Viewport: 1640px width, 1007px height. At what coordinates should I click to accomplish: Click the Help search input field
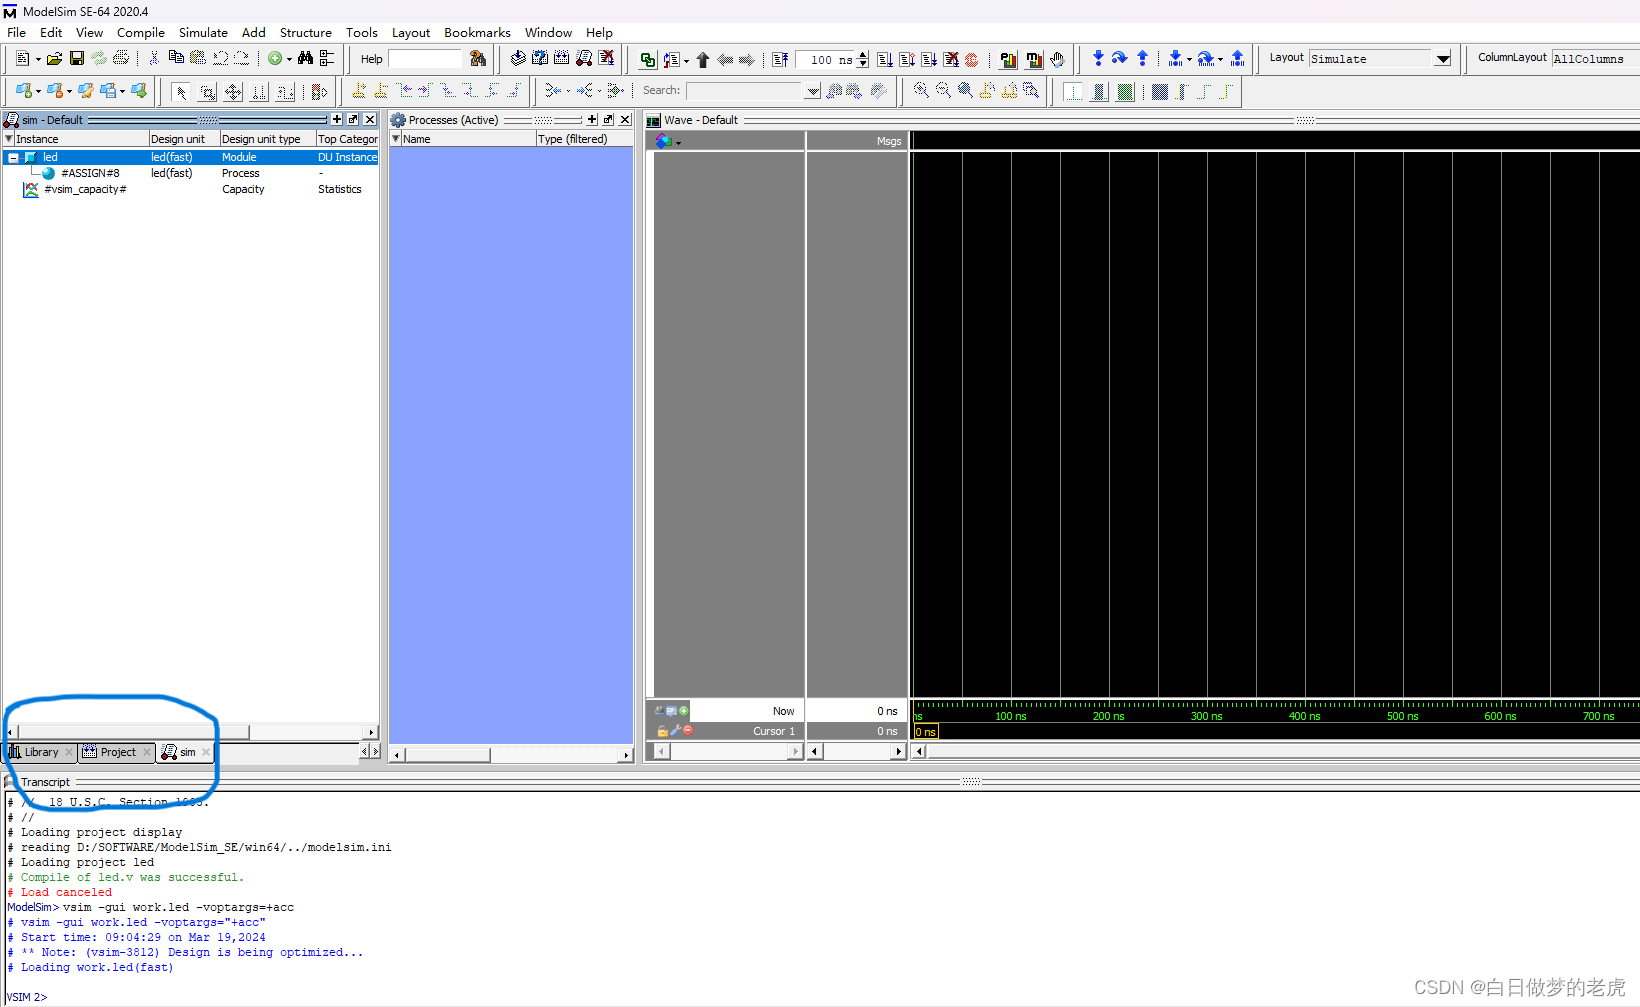[x=425, y=59]
